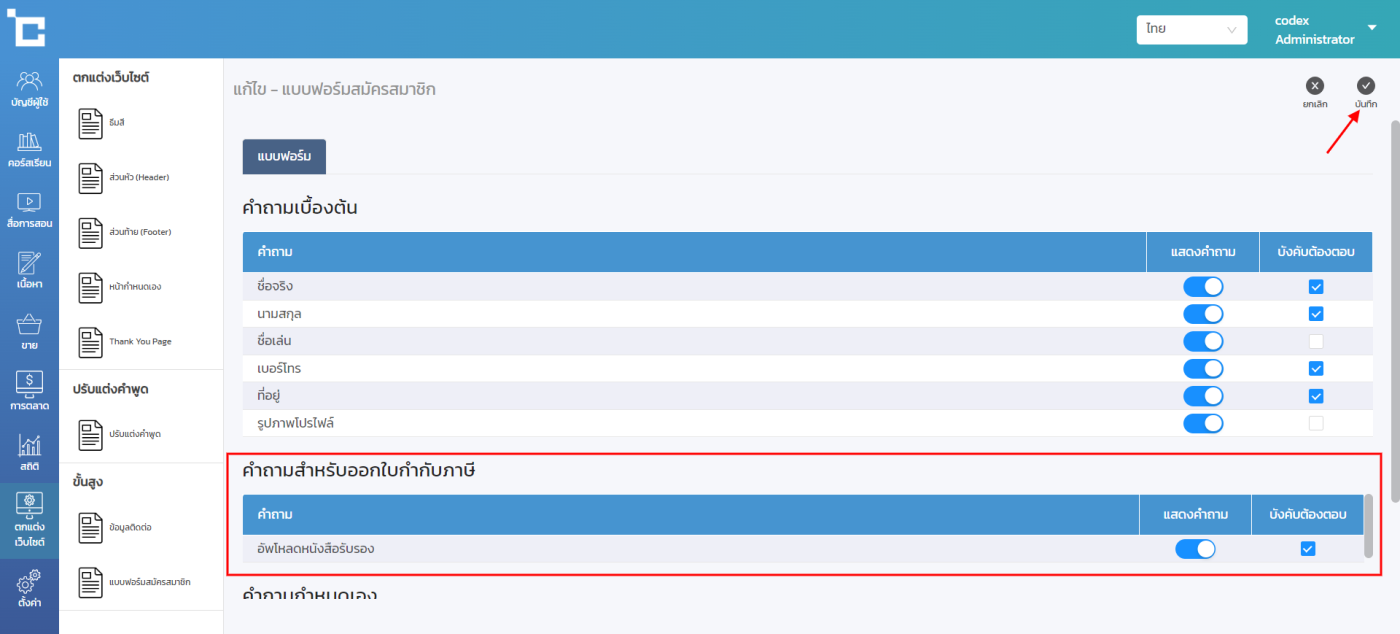Open การตลาด marketing icon in sidebar
This screenshot has height=634, width=1400.
[29, 392]
